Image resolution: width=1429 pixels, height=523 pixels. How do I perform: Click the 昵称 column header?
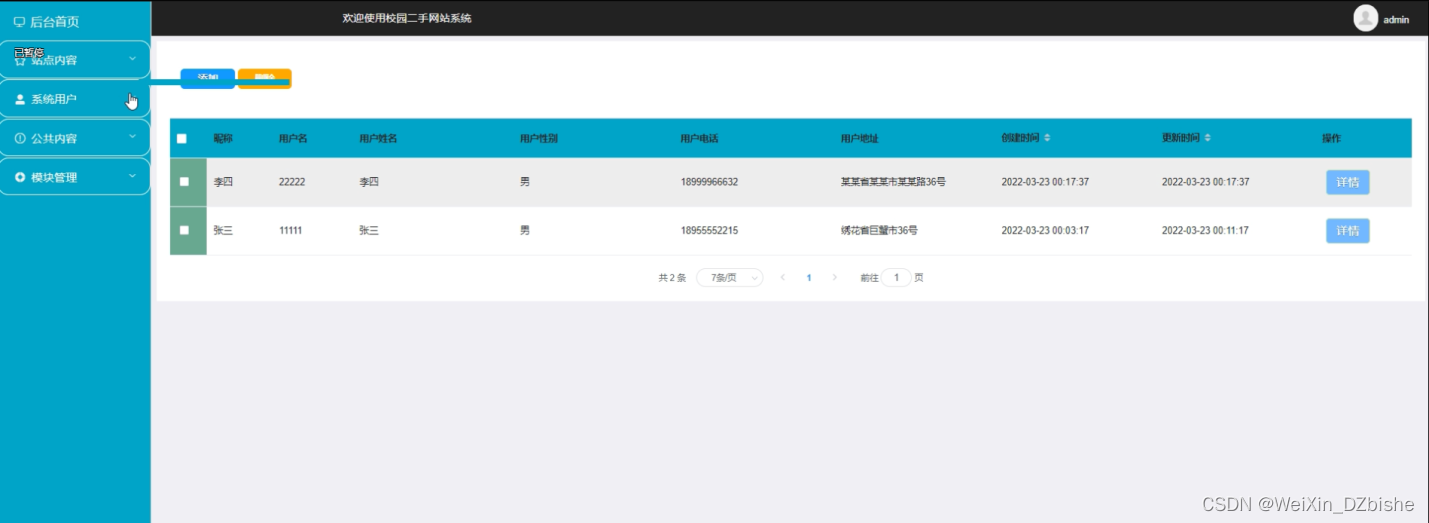click(x=223, y=138)
